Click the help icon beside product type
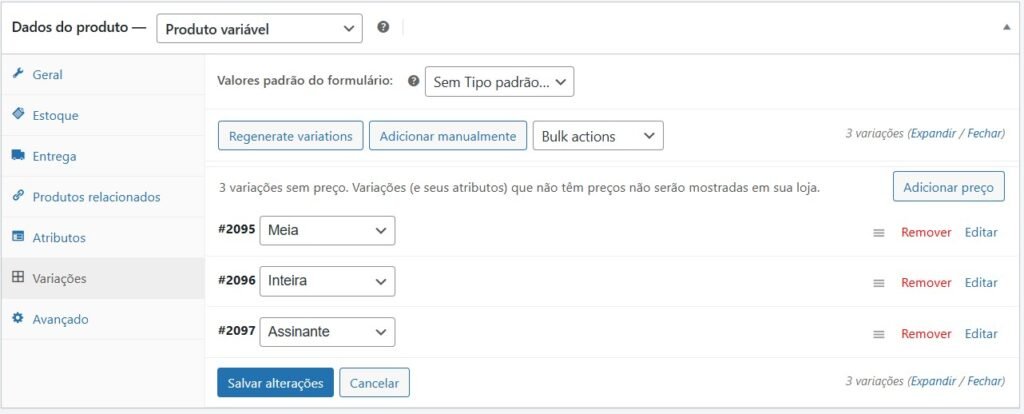 (x=383, y=28)
